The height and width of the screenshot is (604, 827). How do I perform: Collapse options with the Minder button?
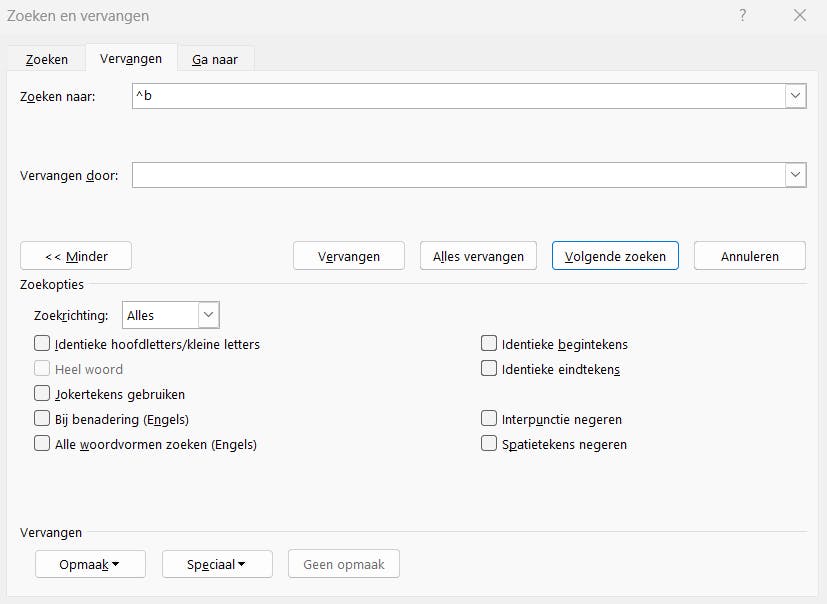tap(76, 256)
